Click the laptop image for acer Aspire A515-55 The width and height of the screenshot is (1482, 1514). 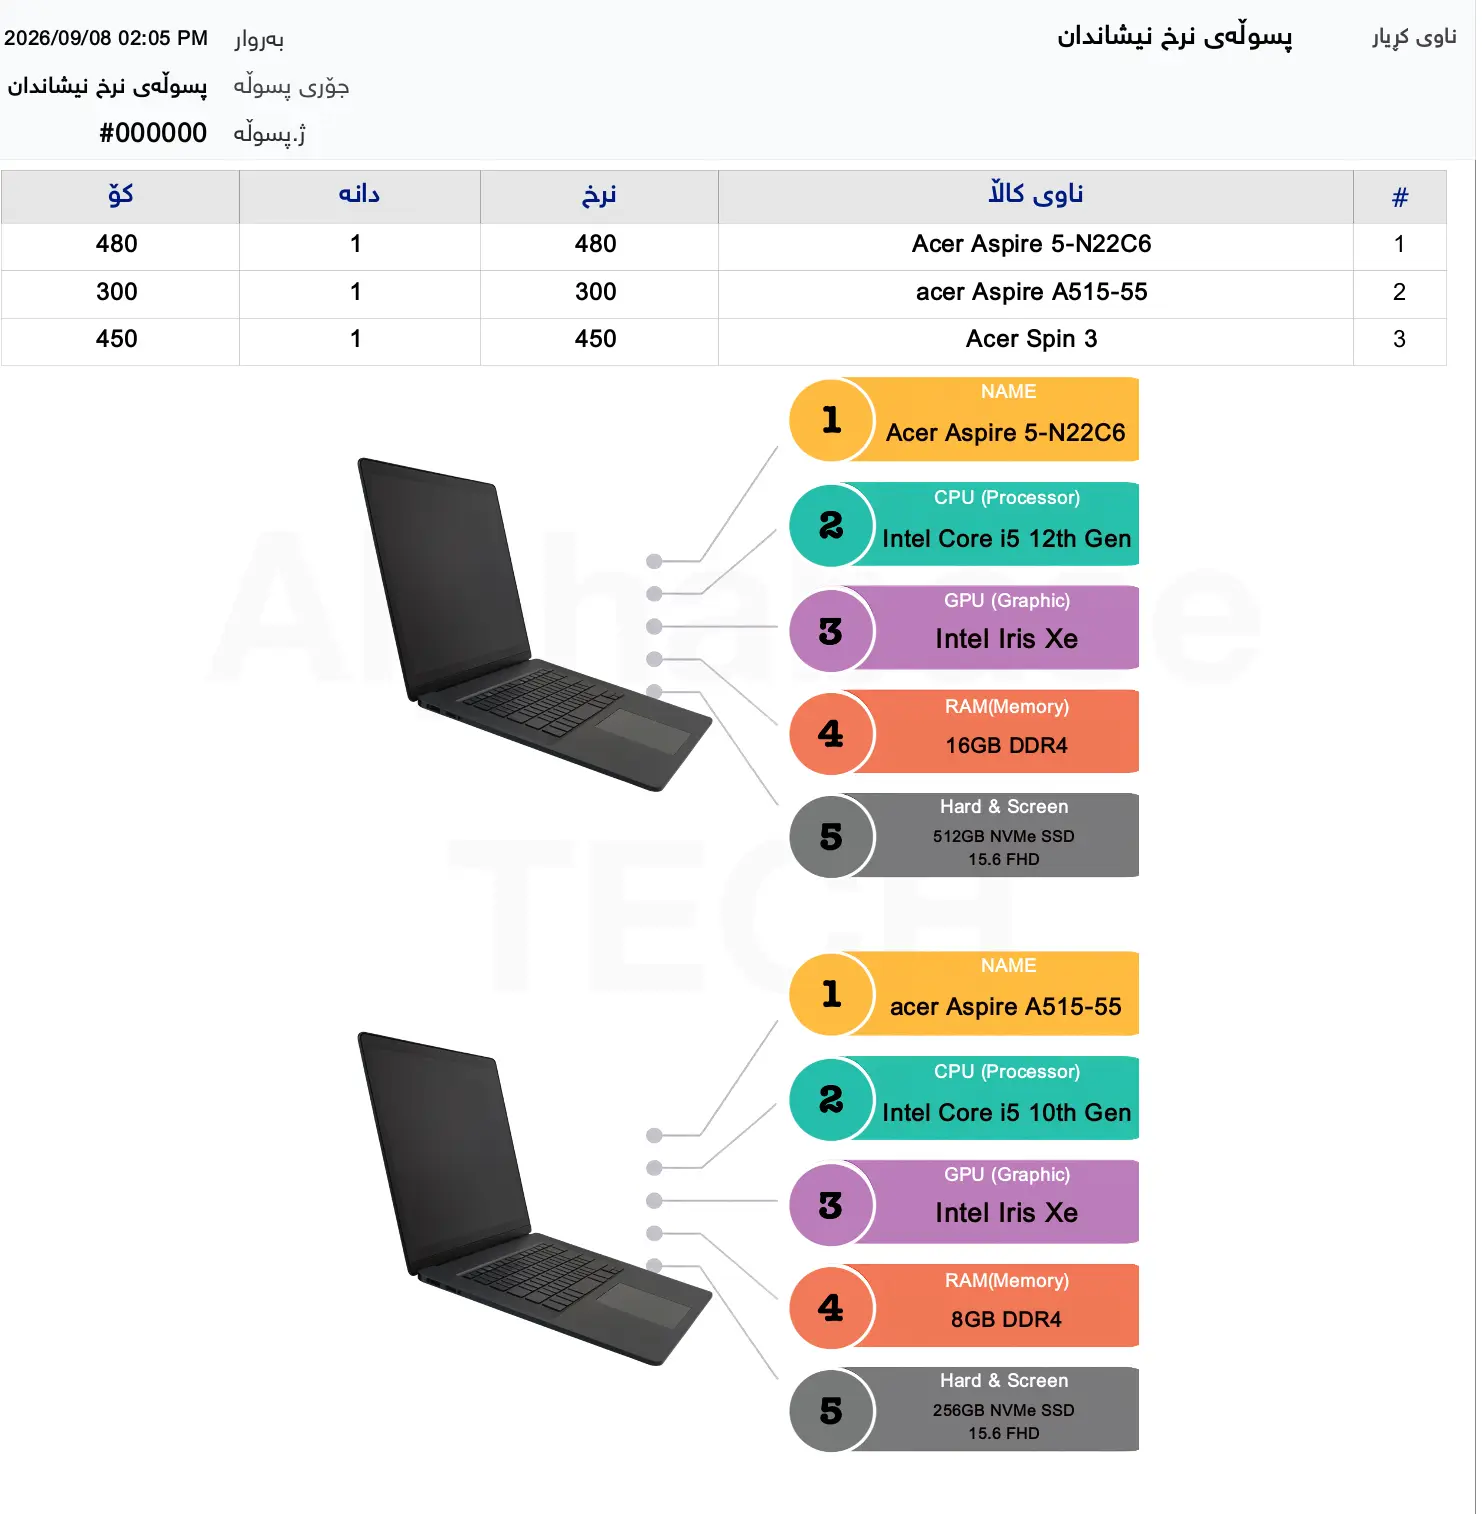coord(535,1198)
